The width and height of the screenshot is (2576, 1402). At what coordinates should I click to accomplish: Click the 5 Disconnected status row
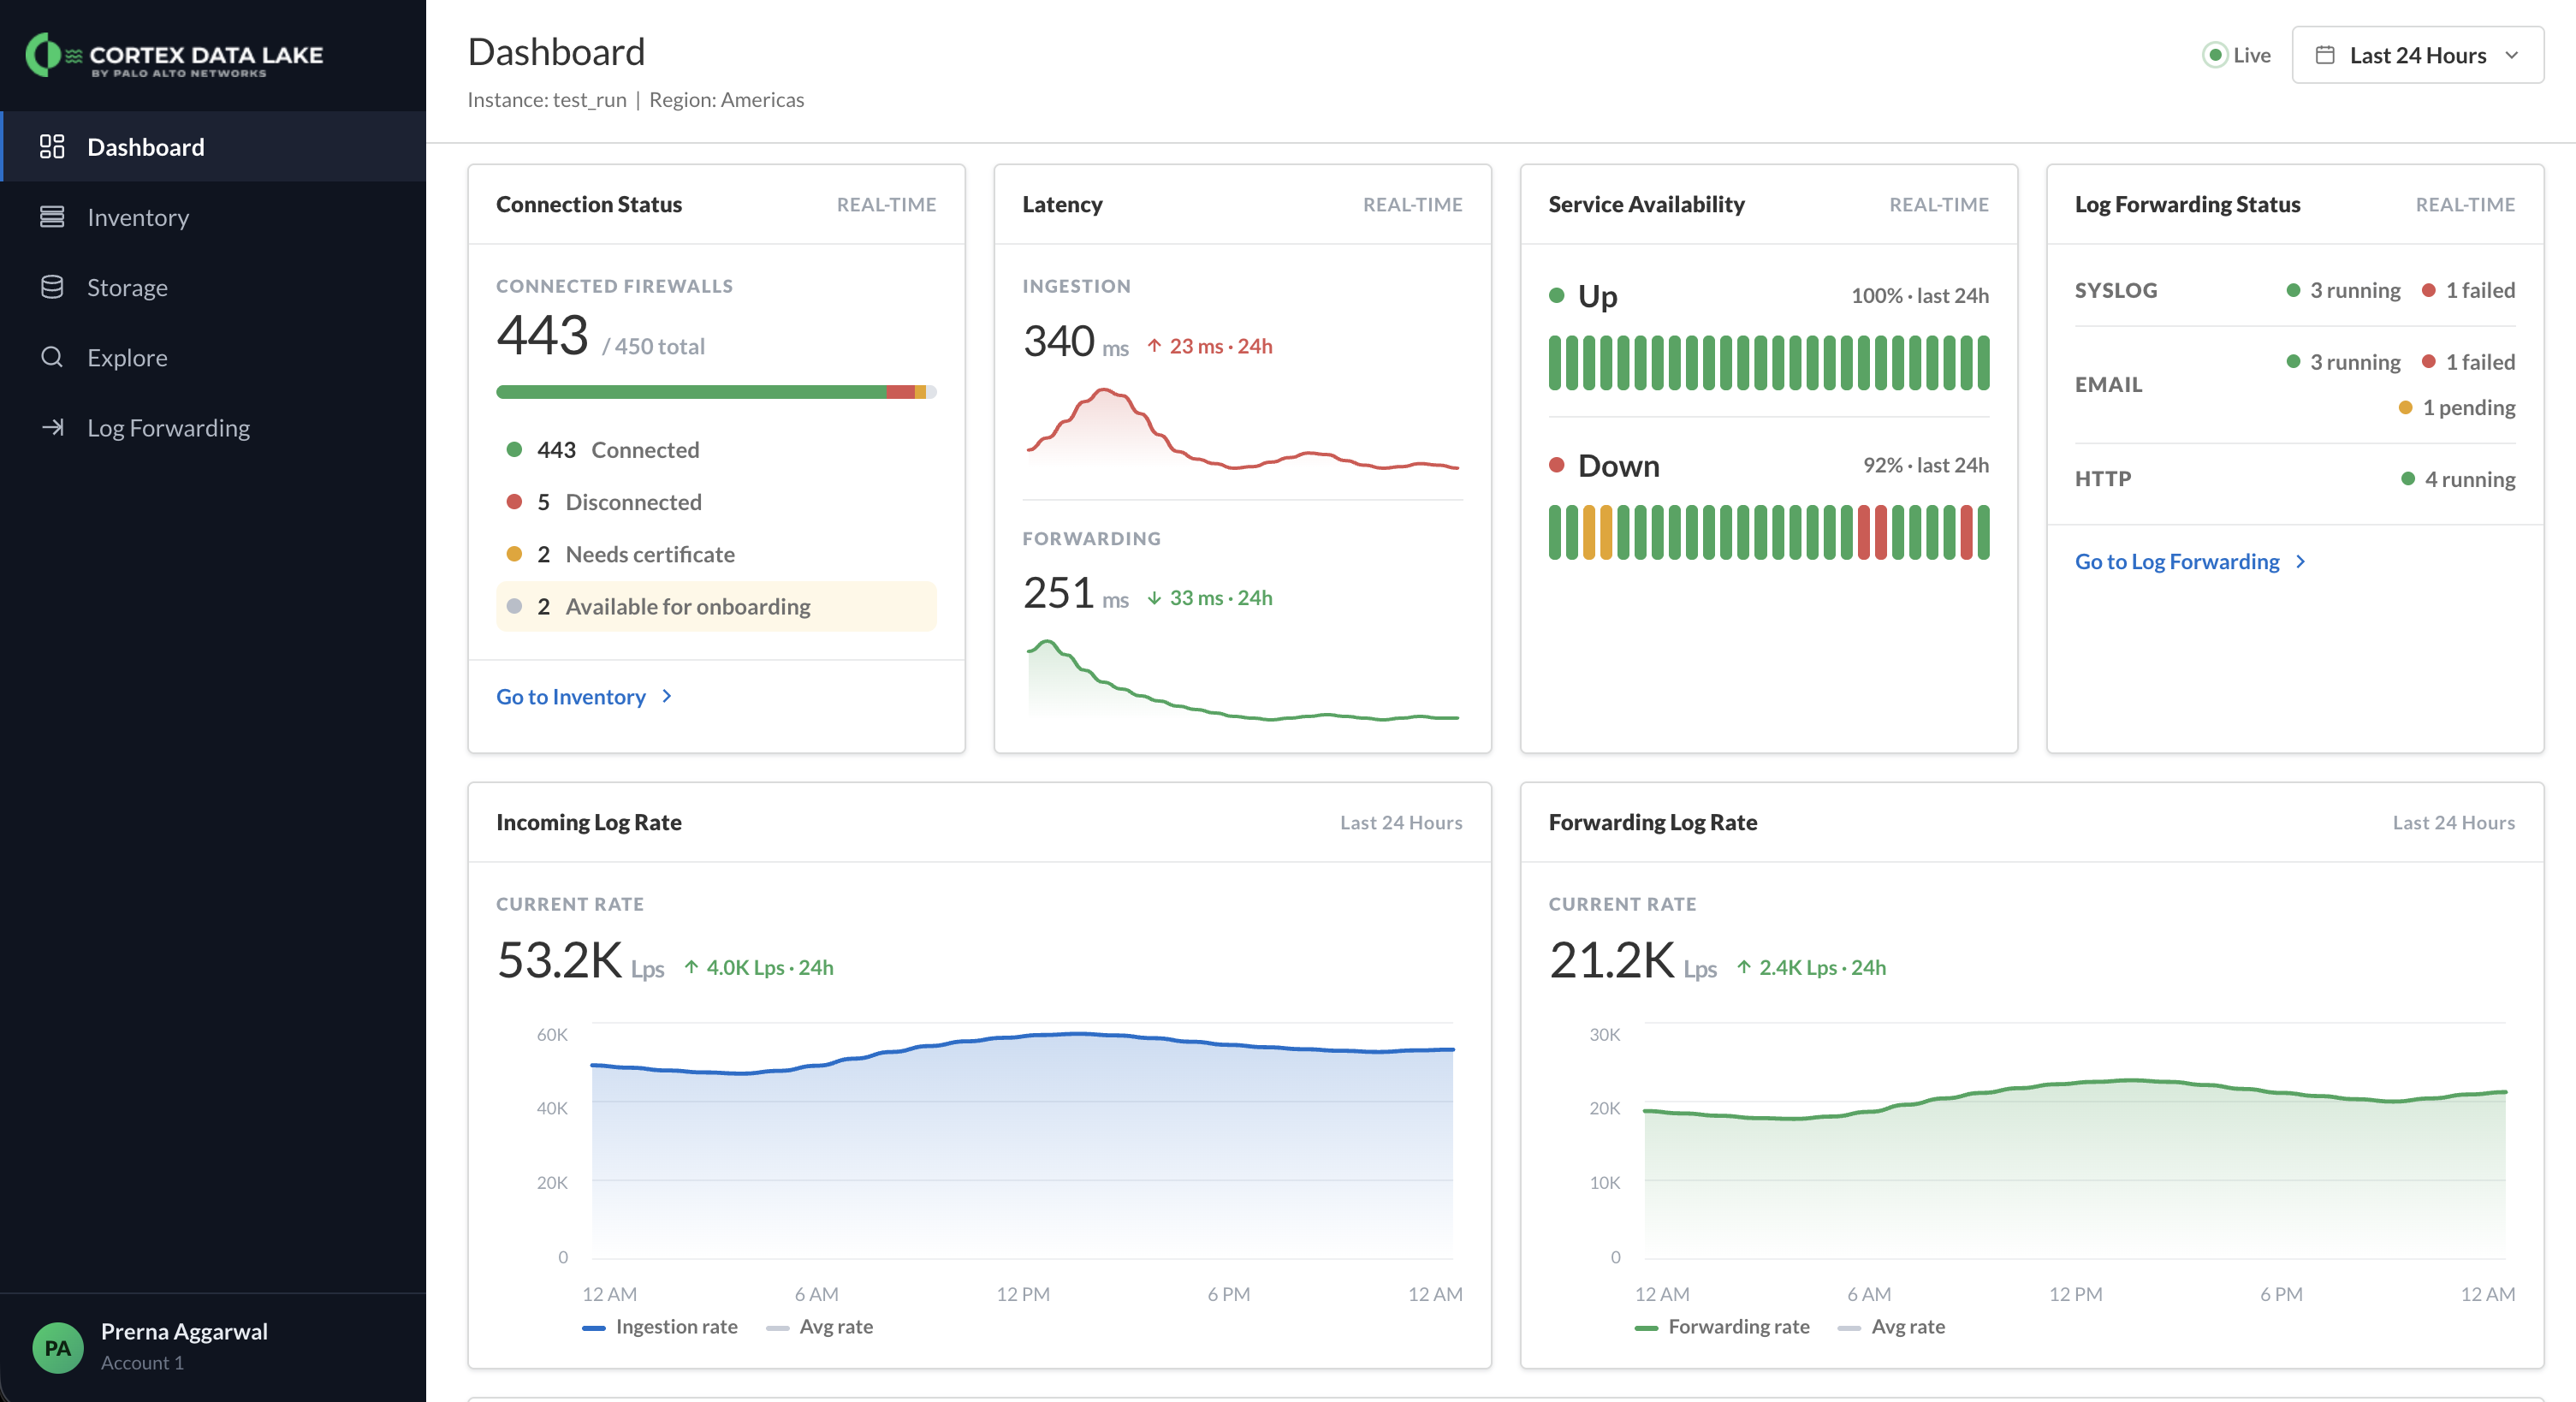tap(716, 501)
